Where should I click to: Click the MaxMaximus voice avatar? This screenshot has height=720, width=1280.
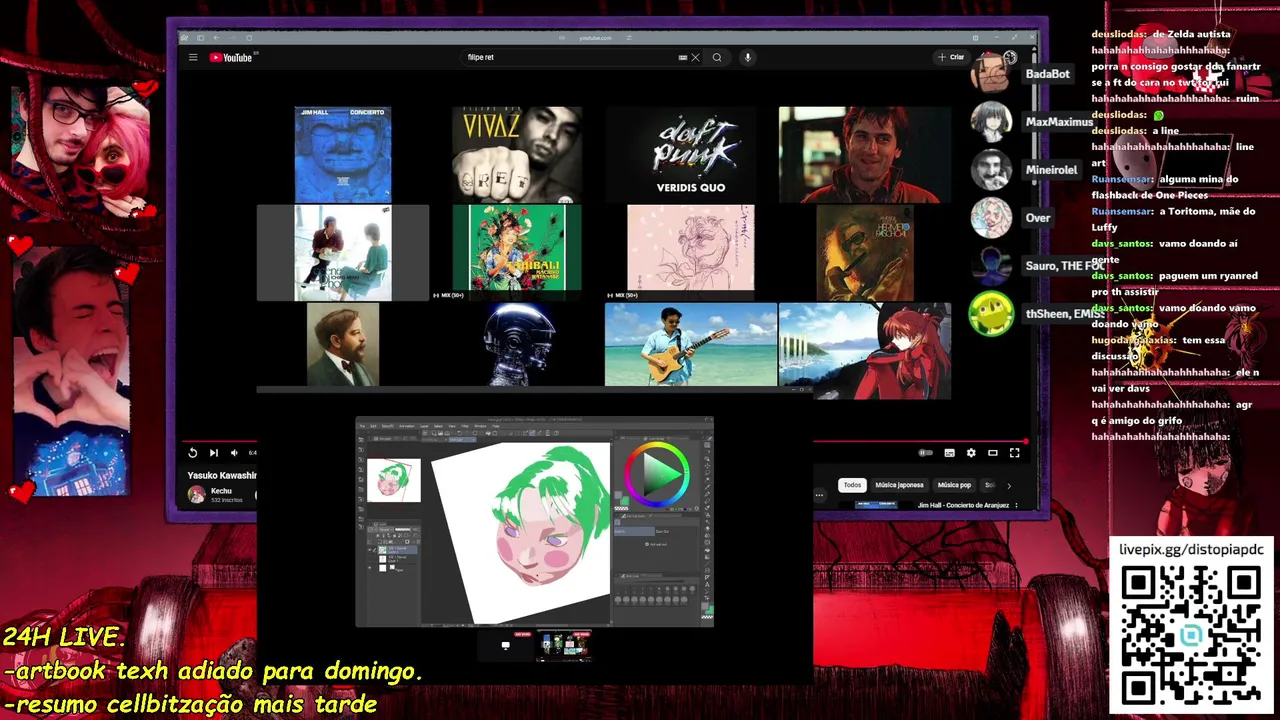pos(991,122)
